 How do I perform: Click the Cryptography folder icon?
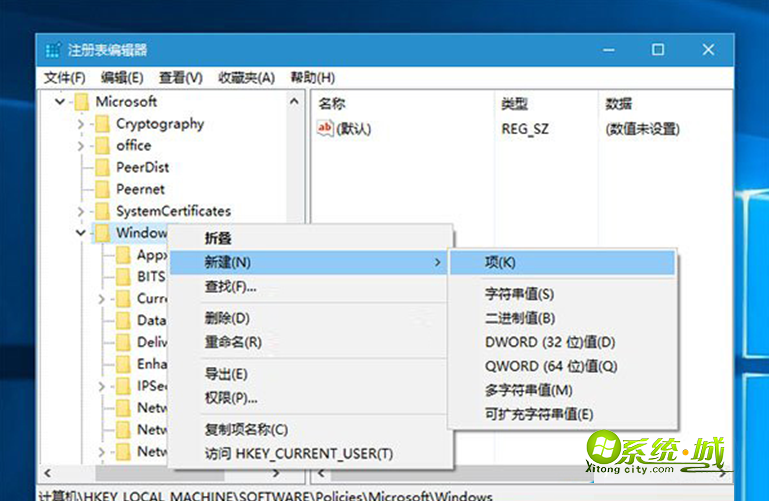tap(103, 124)
